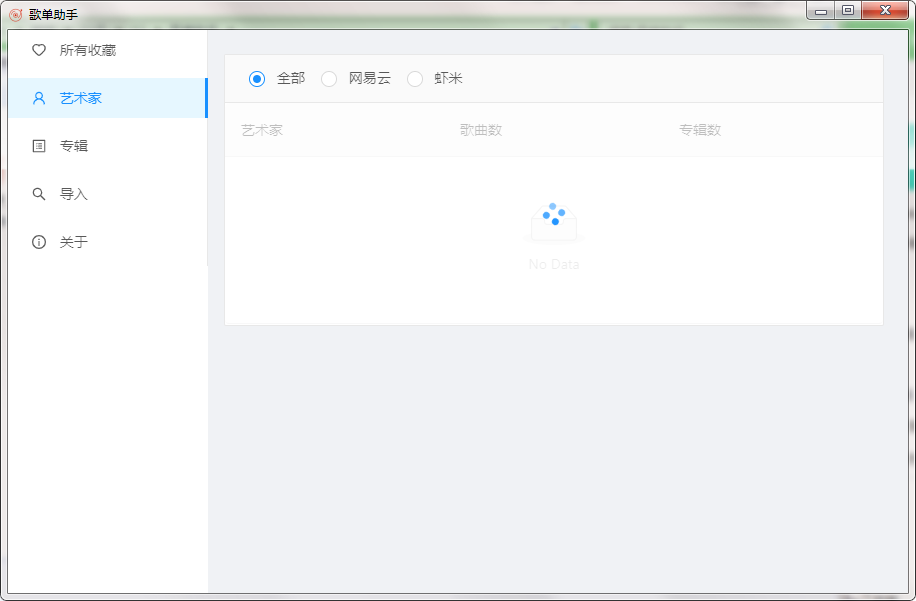Click the magnifier icon next to 导入
Image resolution: width=916 pixels, height=601 pixels.
pos(39,194)
